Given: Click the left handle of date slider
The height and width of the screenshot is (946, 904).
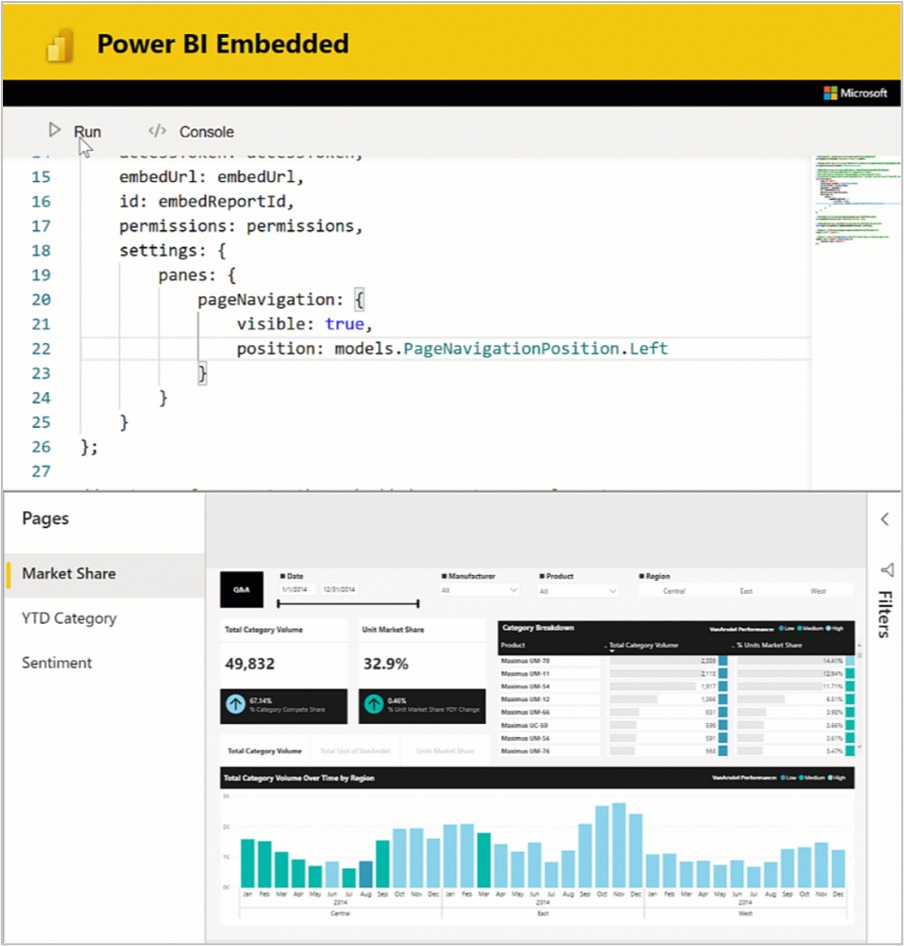Looking at the screenshot, I should 278,603.
